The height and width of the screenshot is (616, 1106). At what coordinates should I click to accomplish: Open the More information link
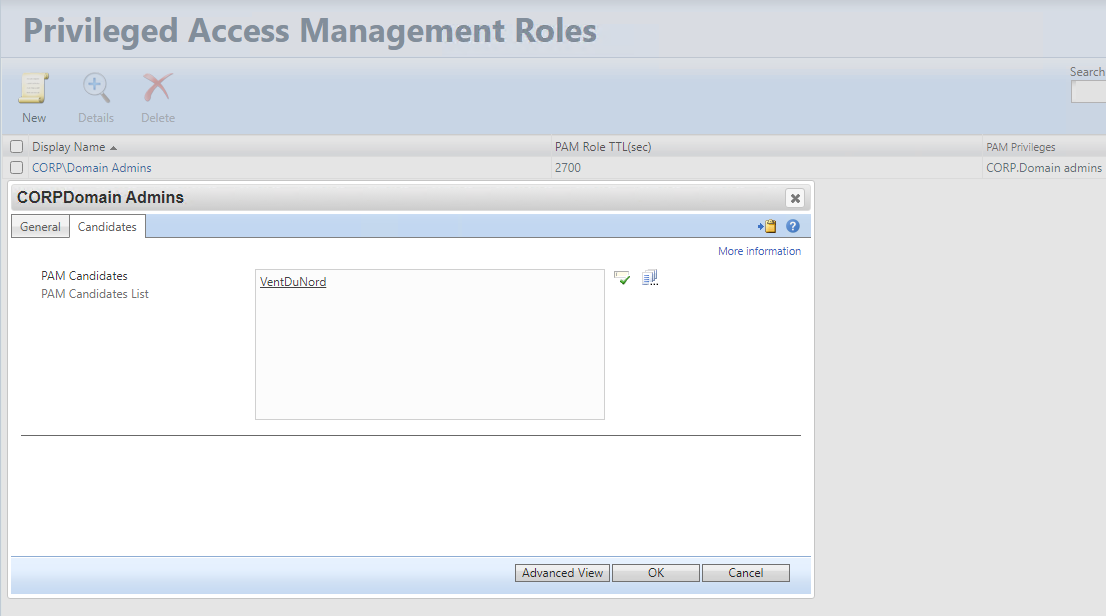coord(759,251)
